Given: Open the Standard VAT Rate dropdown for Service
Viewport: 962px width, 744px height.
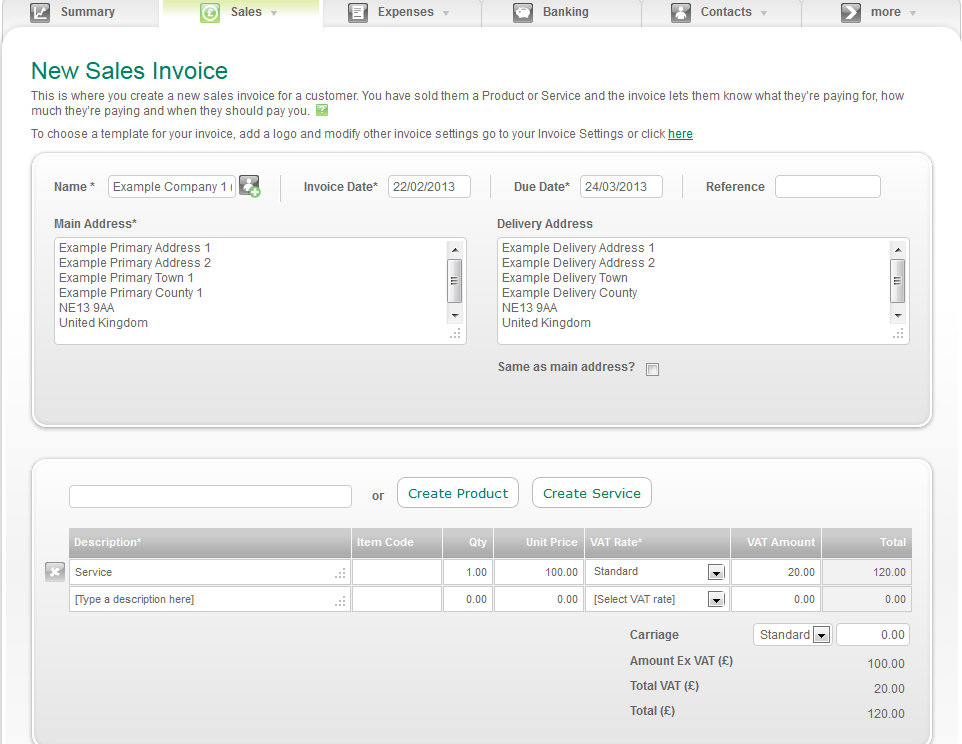Looking at the screenshot, I should tap(716, 571).
